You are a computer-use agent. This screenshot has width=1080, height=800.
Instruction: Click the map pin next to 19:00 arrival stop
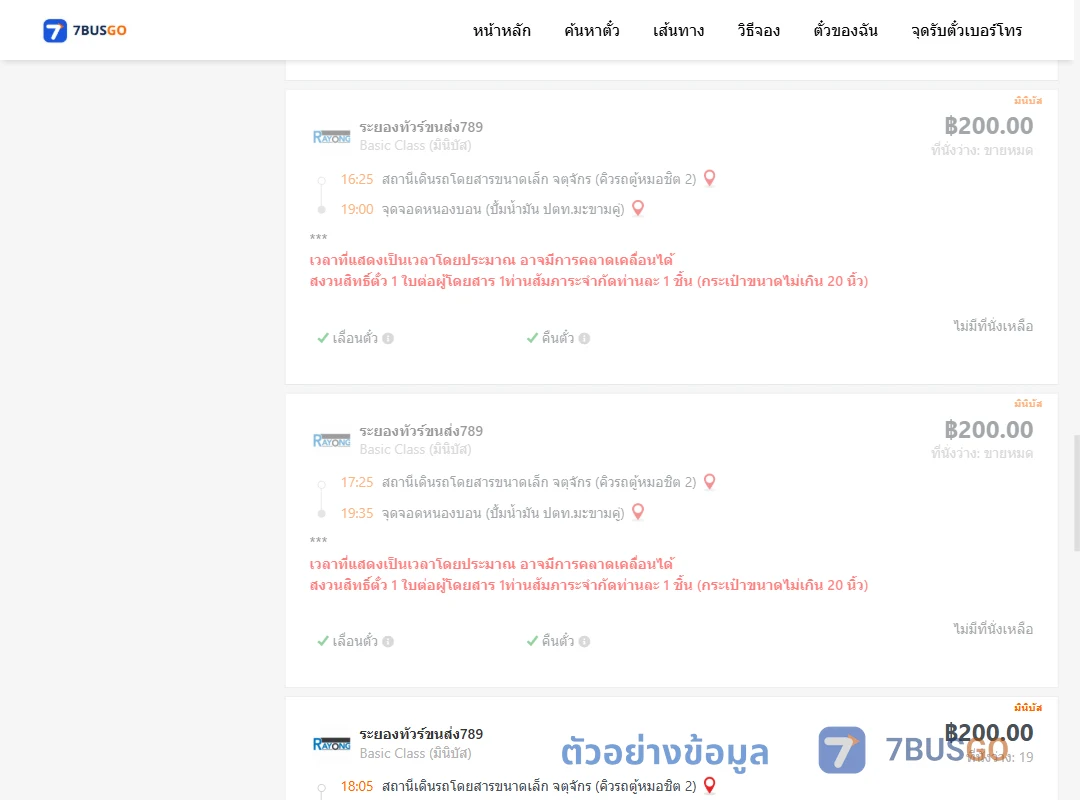click(x=638, y=208)
